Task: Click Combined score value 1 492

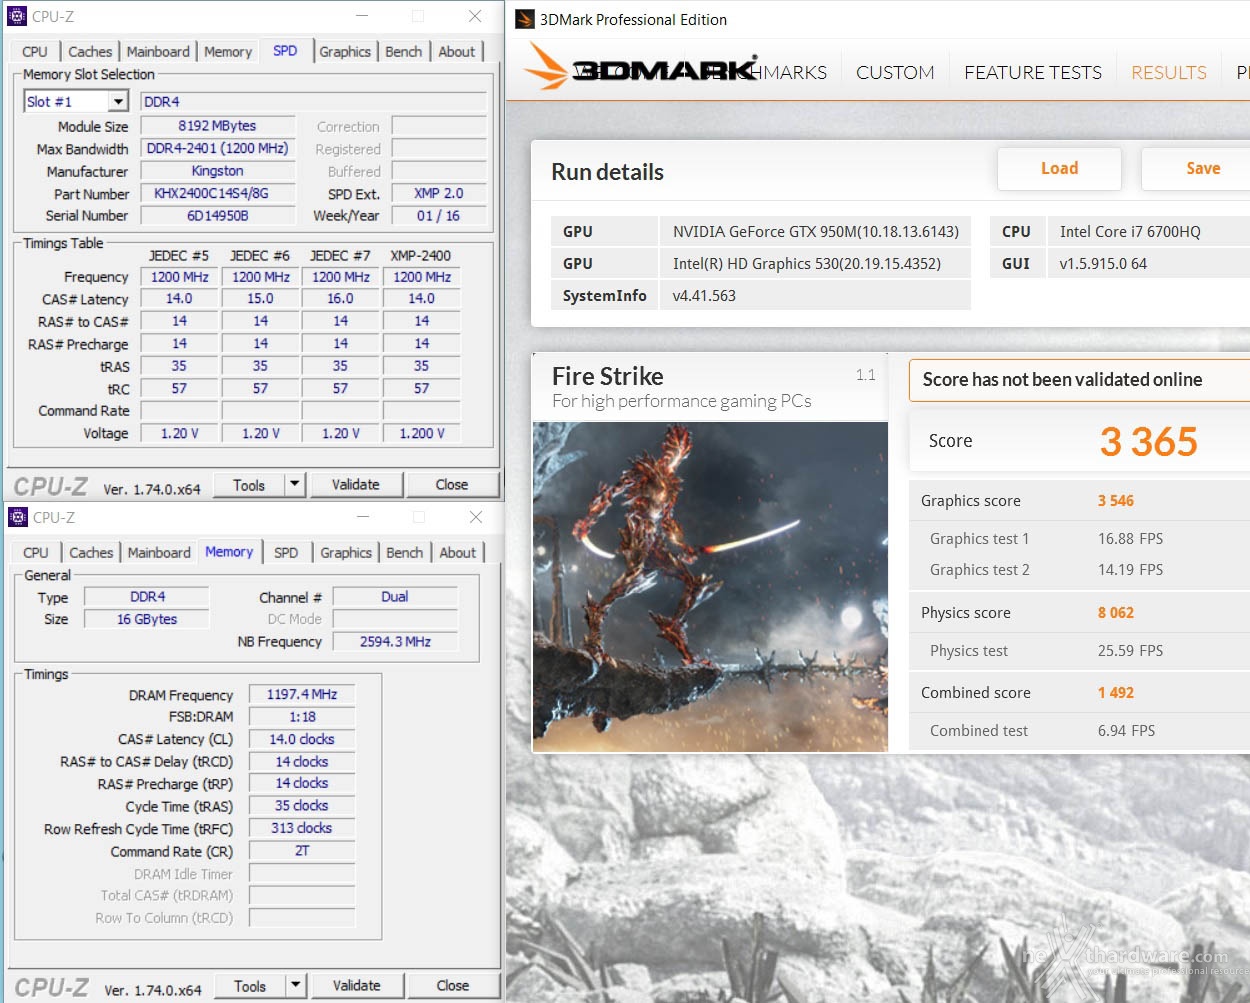Action: [x=1116, y=693]
